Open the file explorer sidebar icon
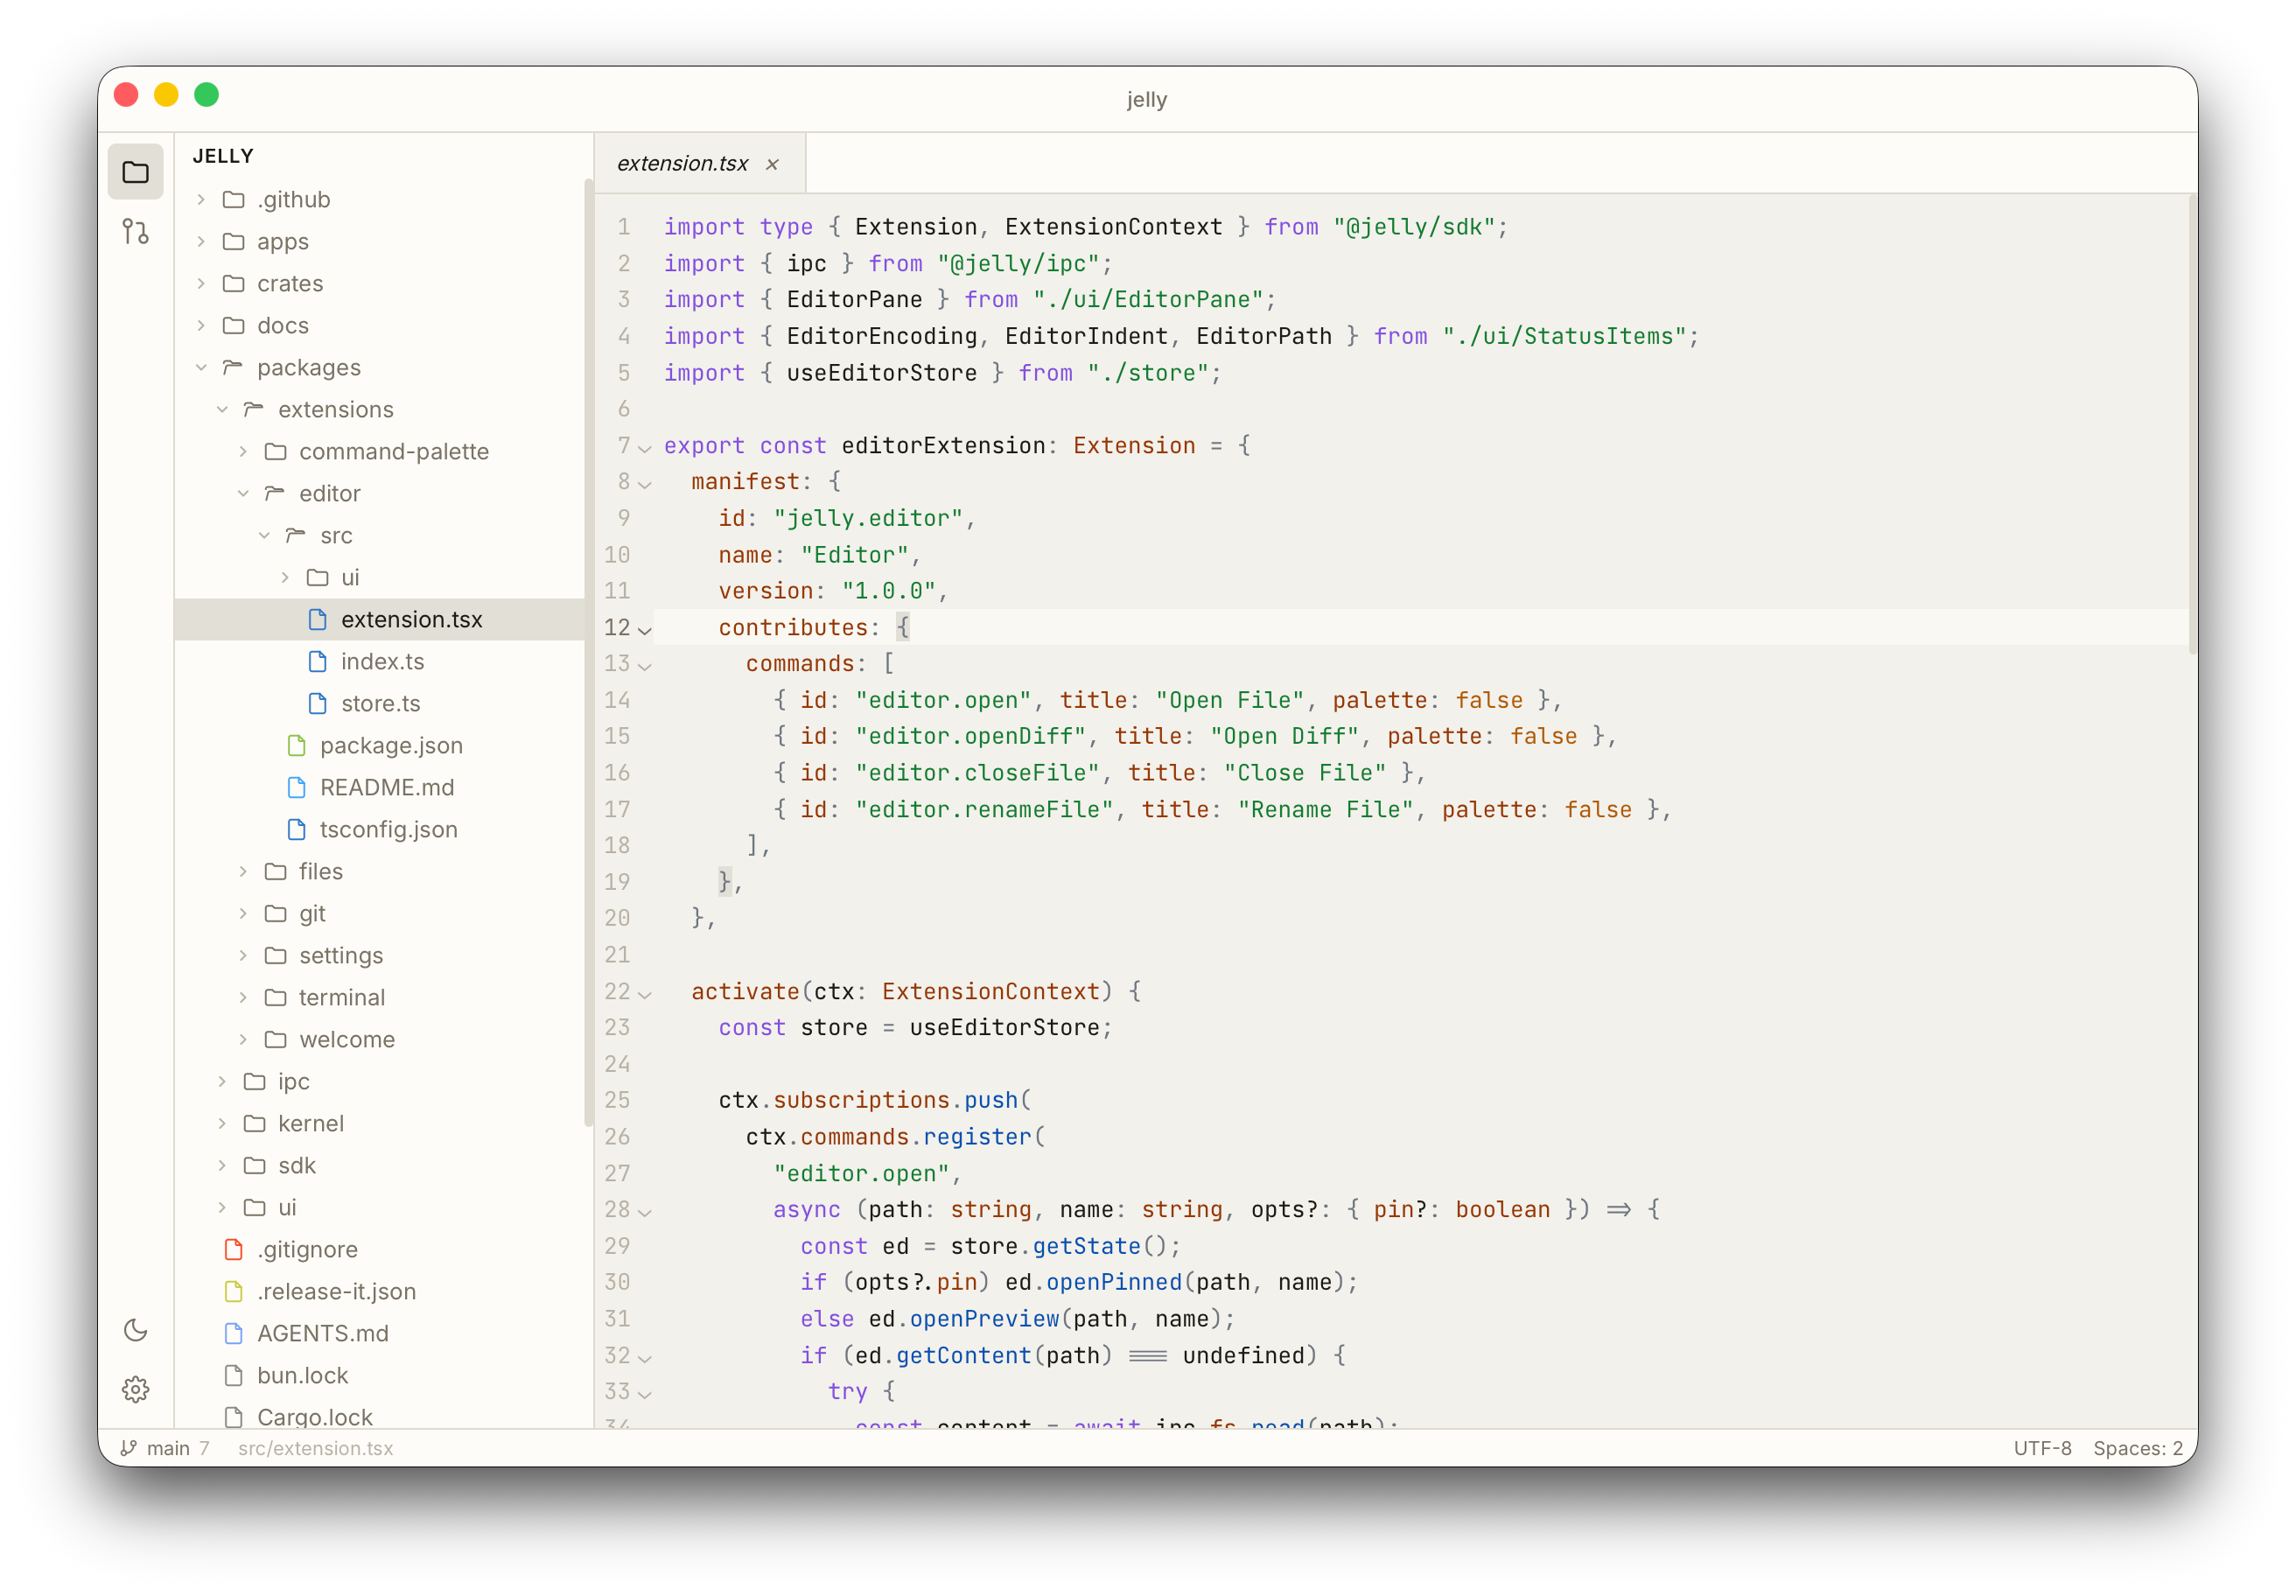Viewport: 2296px width, 1596px height. [x=136, y=172]
